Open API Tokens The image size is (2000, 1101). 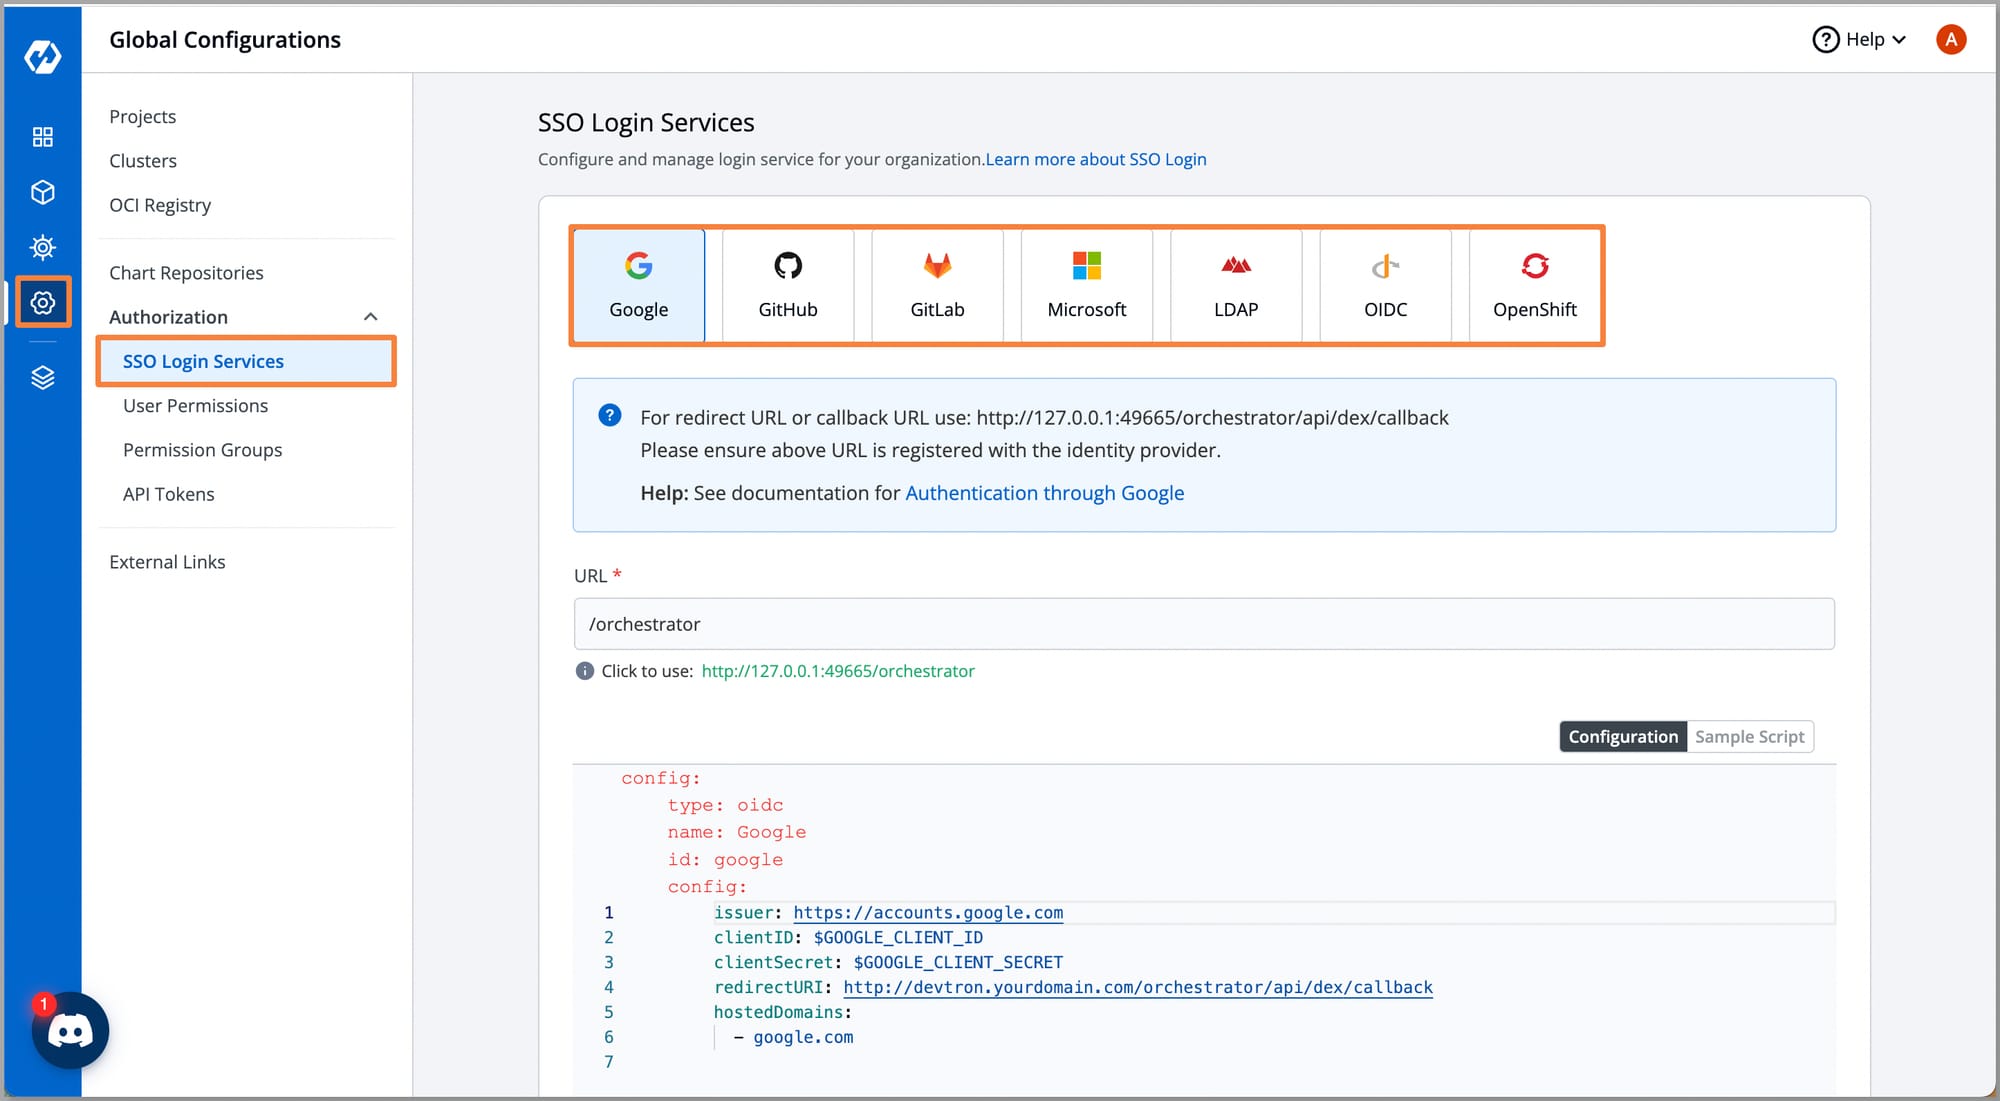168,493
